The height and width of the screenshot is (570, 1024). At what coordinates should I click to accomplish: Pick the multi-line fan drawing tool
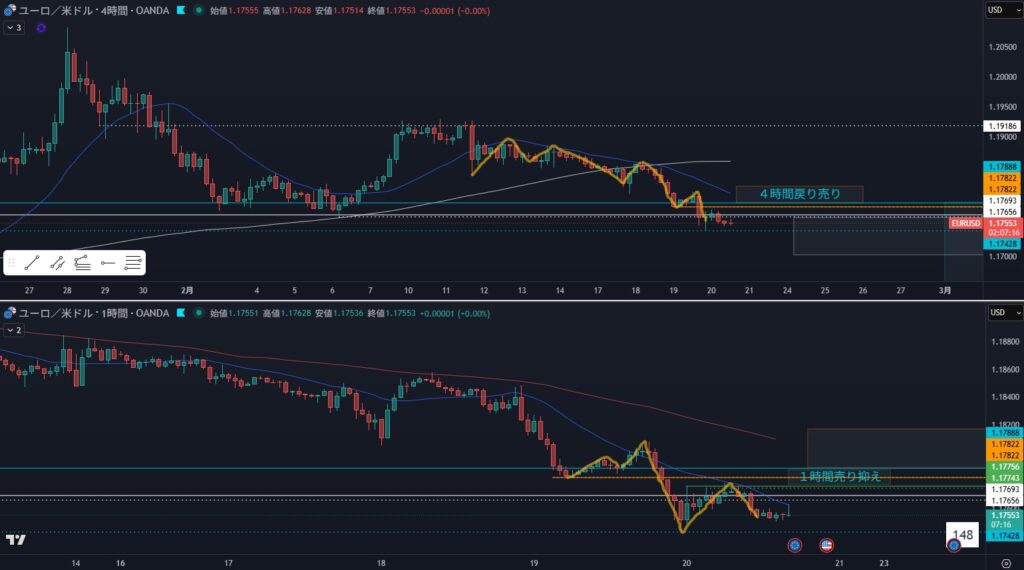coord(82,263)
